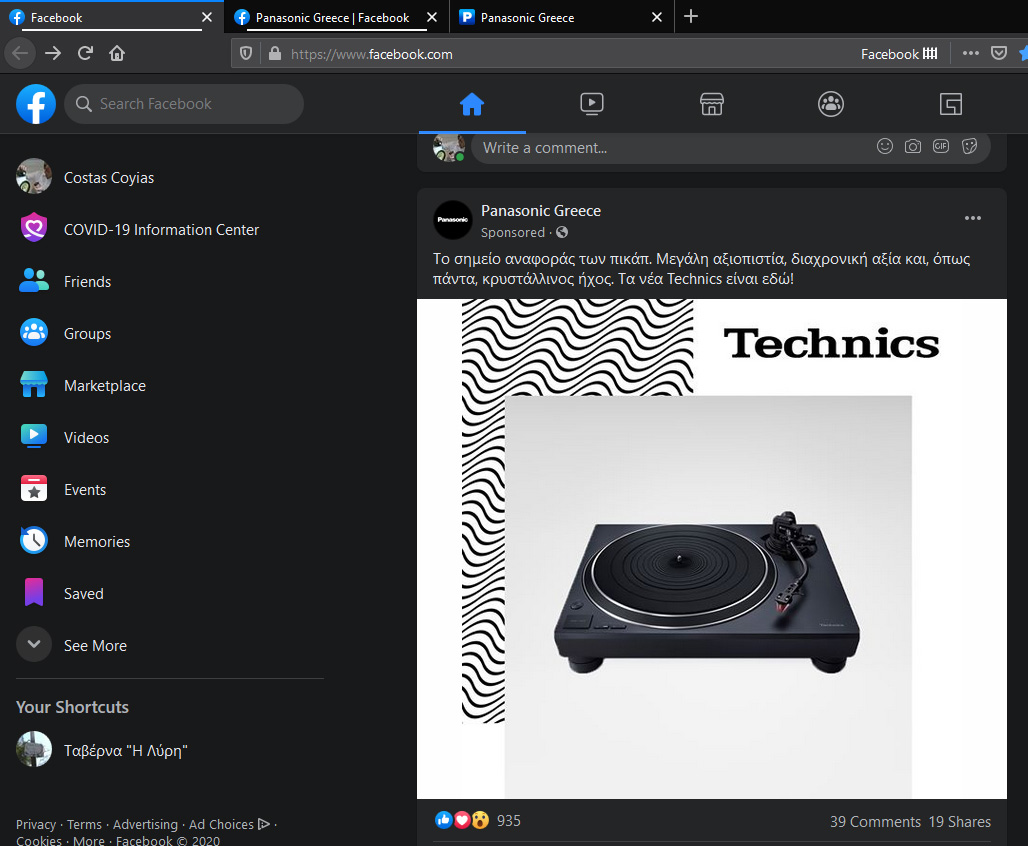This screenshot has height=846, width=1028.
Task: Open the Technics turntable ad image
Action: click(711, 548)
